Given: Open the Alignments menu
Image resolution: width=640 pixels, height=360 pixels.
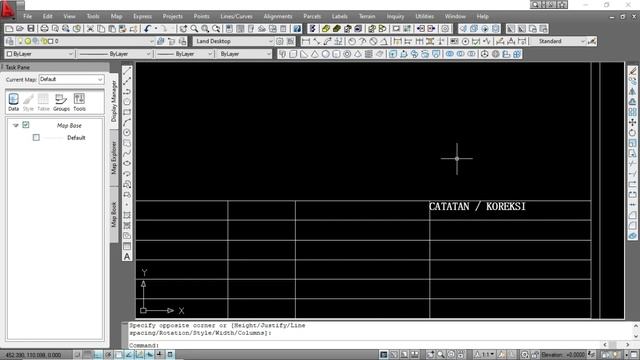Looking at the screenshot, I should tap(278, 16).
